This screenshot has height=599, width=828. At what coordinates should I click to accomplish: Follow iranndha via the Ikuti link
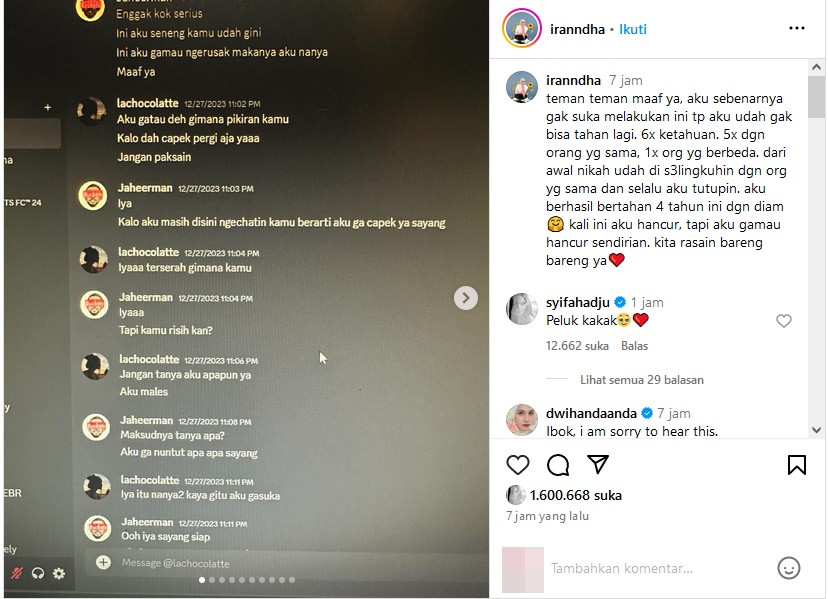click(x=633, y=29)
